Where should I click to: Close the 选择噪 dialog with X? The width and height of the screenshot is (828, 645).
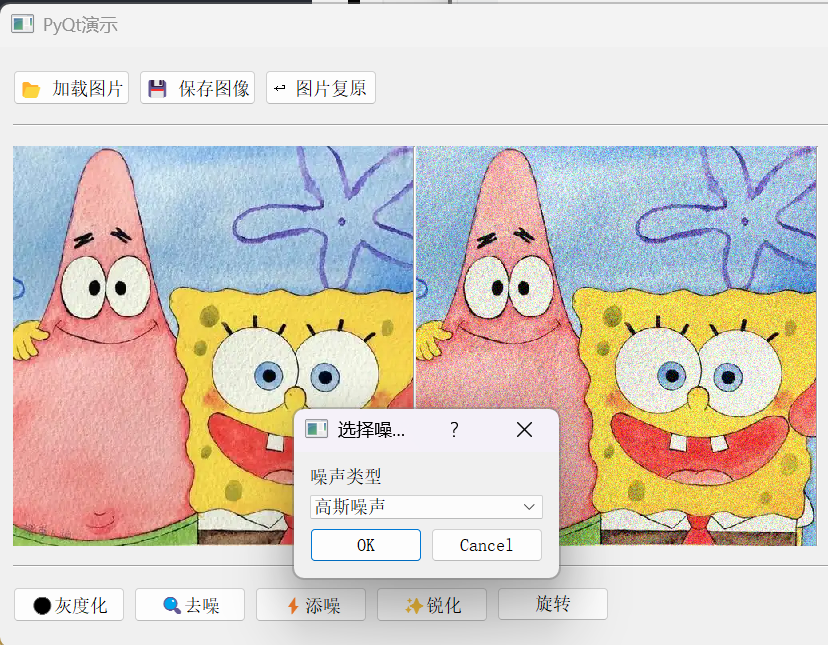pyautogui.click(x=524, y=430)
